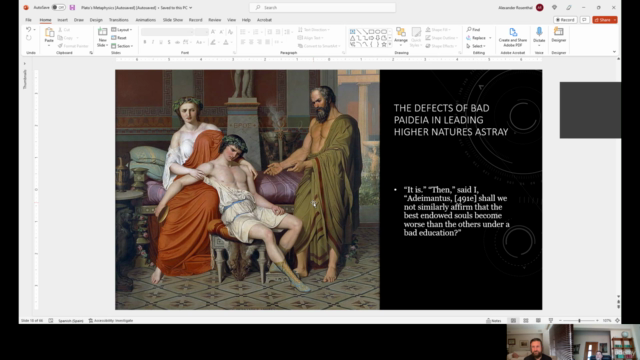The height and width of the screenshot is (360, 640).
Task: Open the Layout dropdown
Action: [x=122, y=30]
